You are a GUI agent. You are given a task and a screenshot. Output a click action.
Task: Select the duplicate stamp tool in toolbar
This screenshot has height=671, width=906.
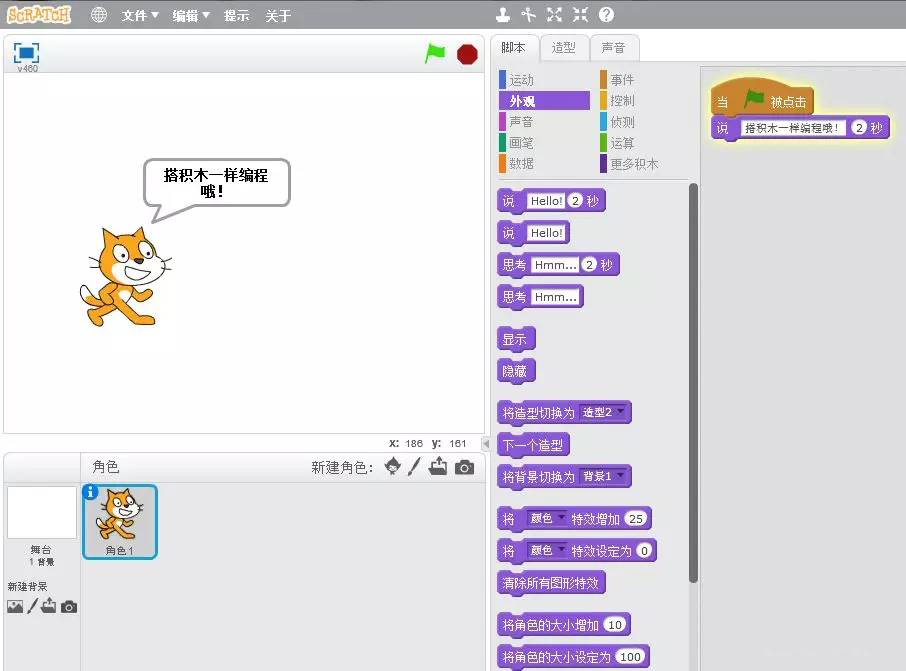(x=503, y=15)
